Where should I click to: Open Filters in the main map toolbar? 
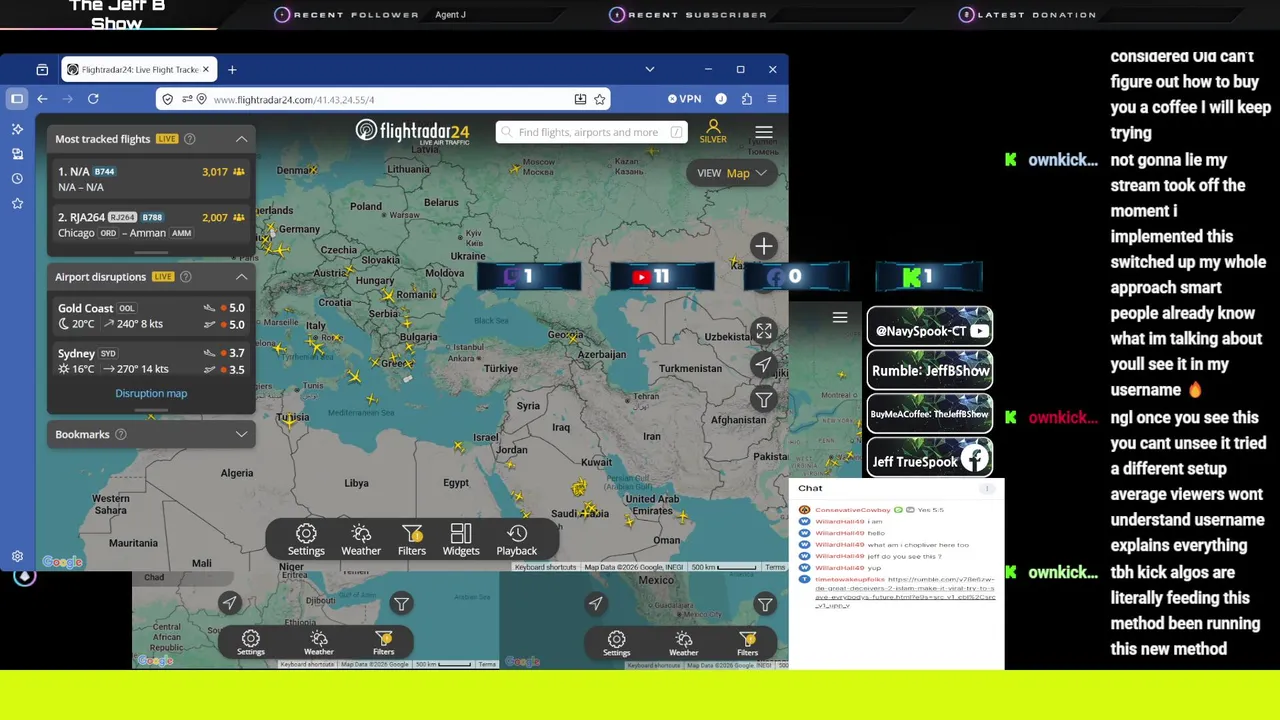(x=412, y=540)
